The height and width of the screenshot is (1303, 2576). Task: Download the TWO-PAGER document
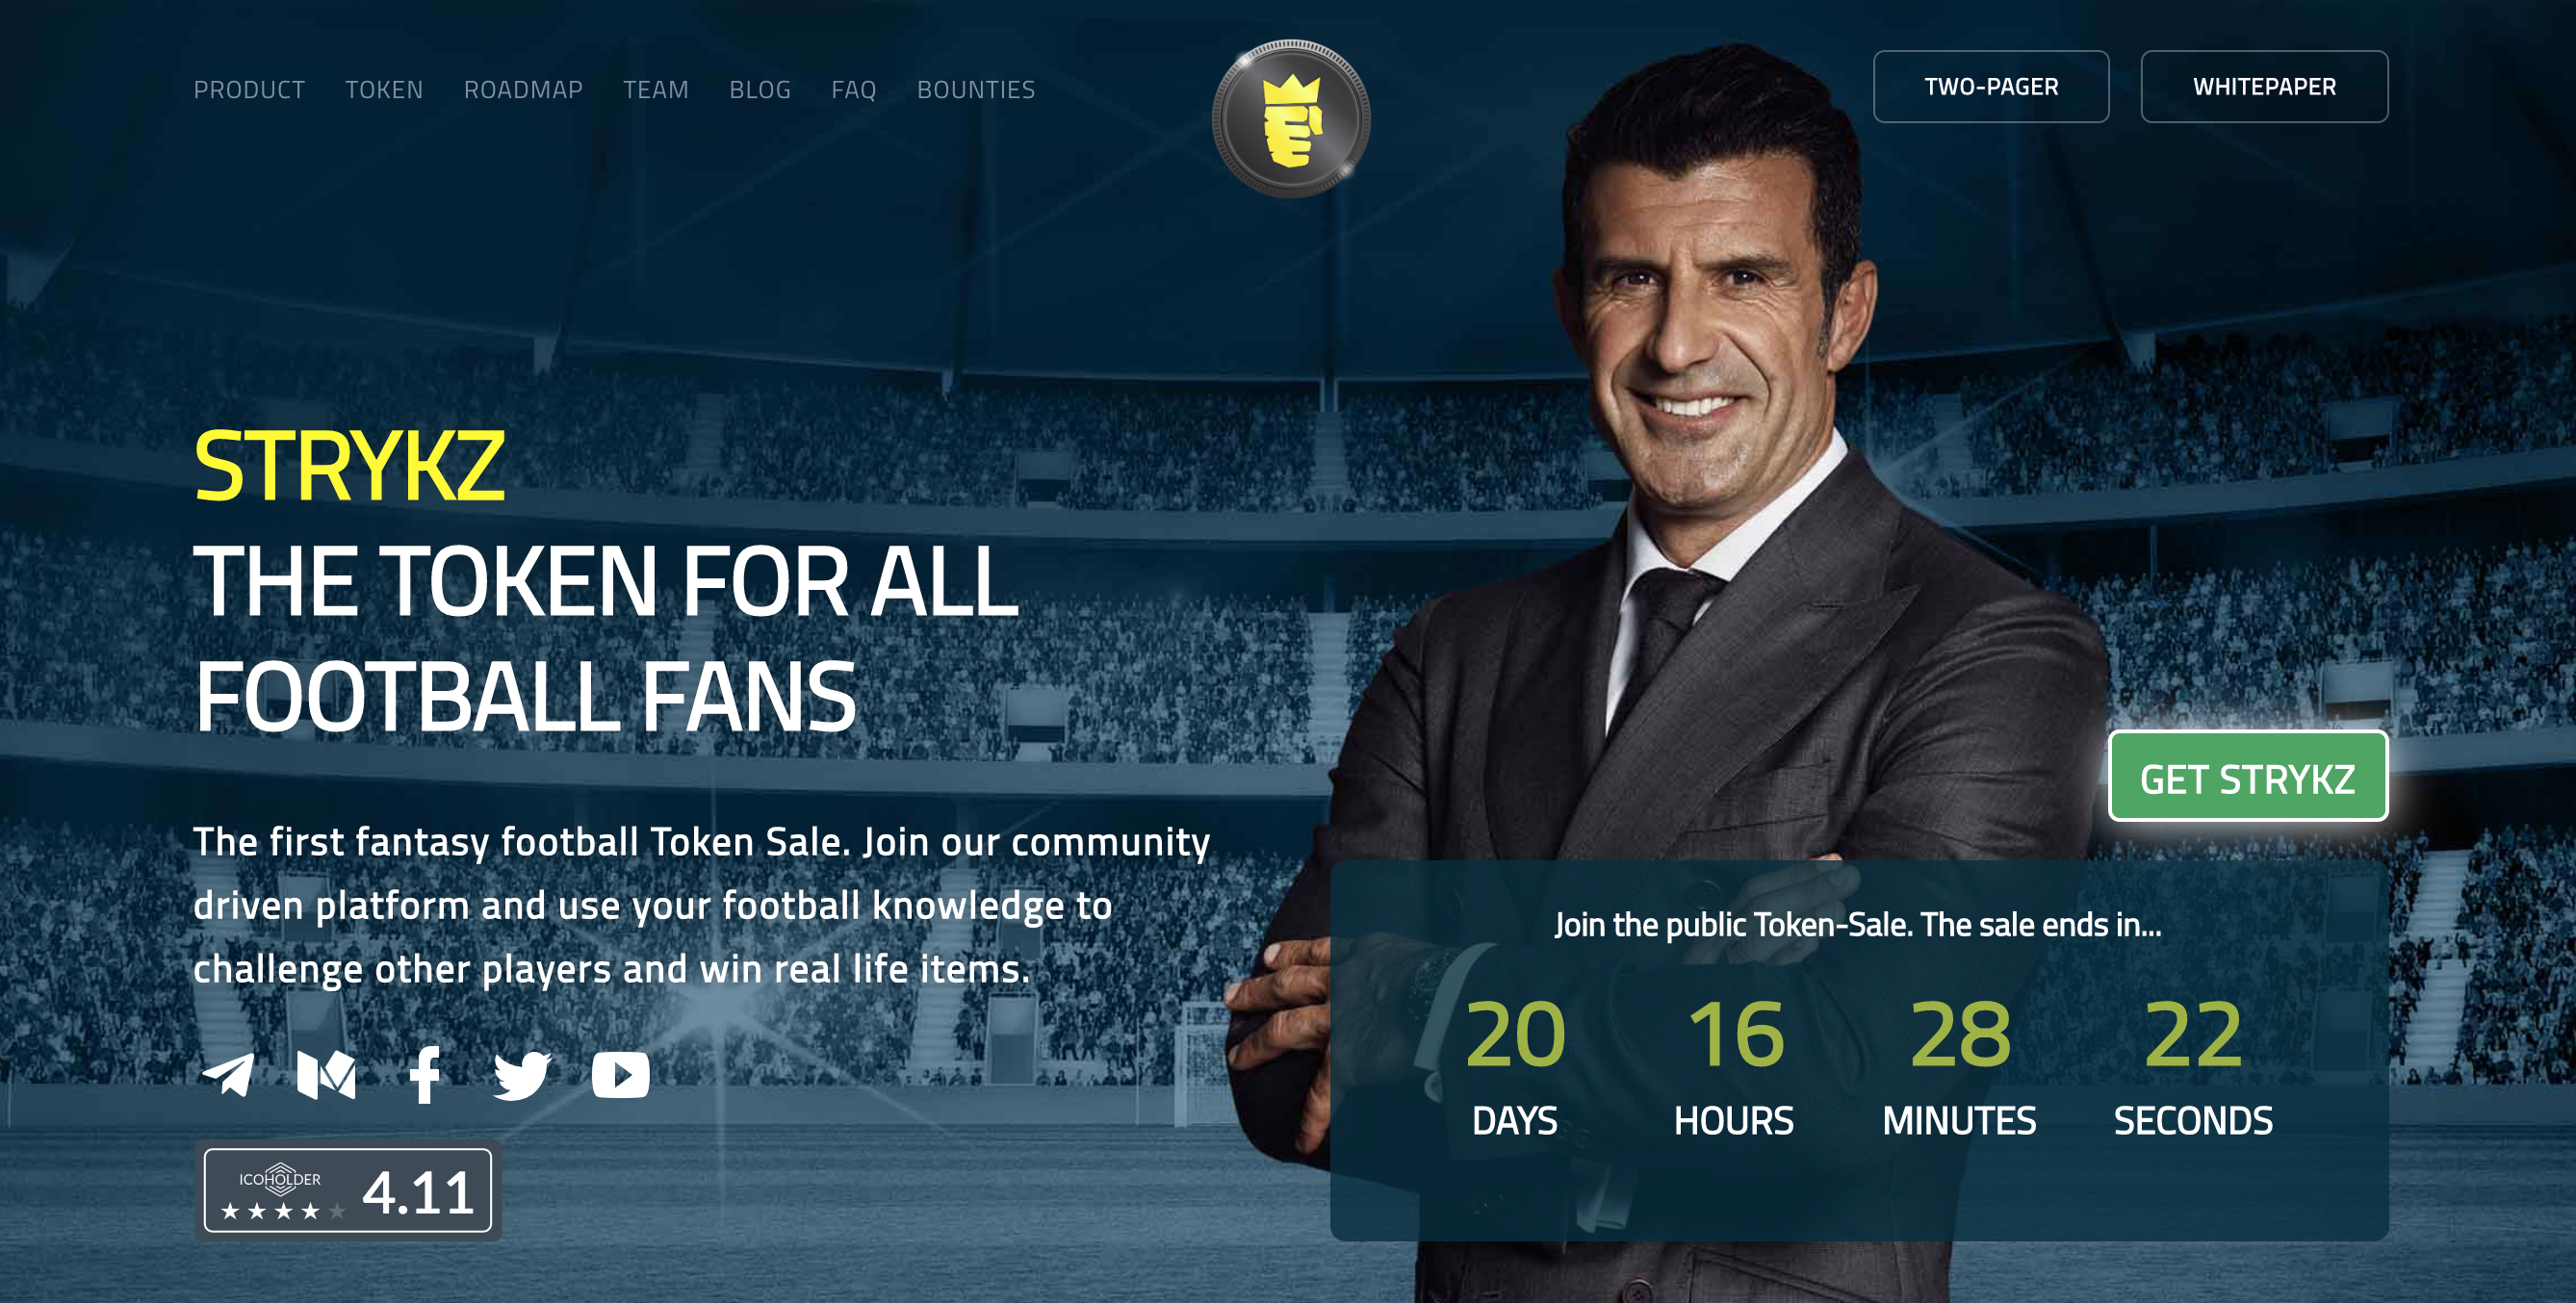1991,87
